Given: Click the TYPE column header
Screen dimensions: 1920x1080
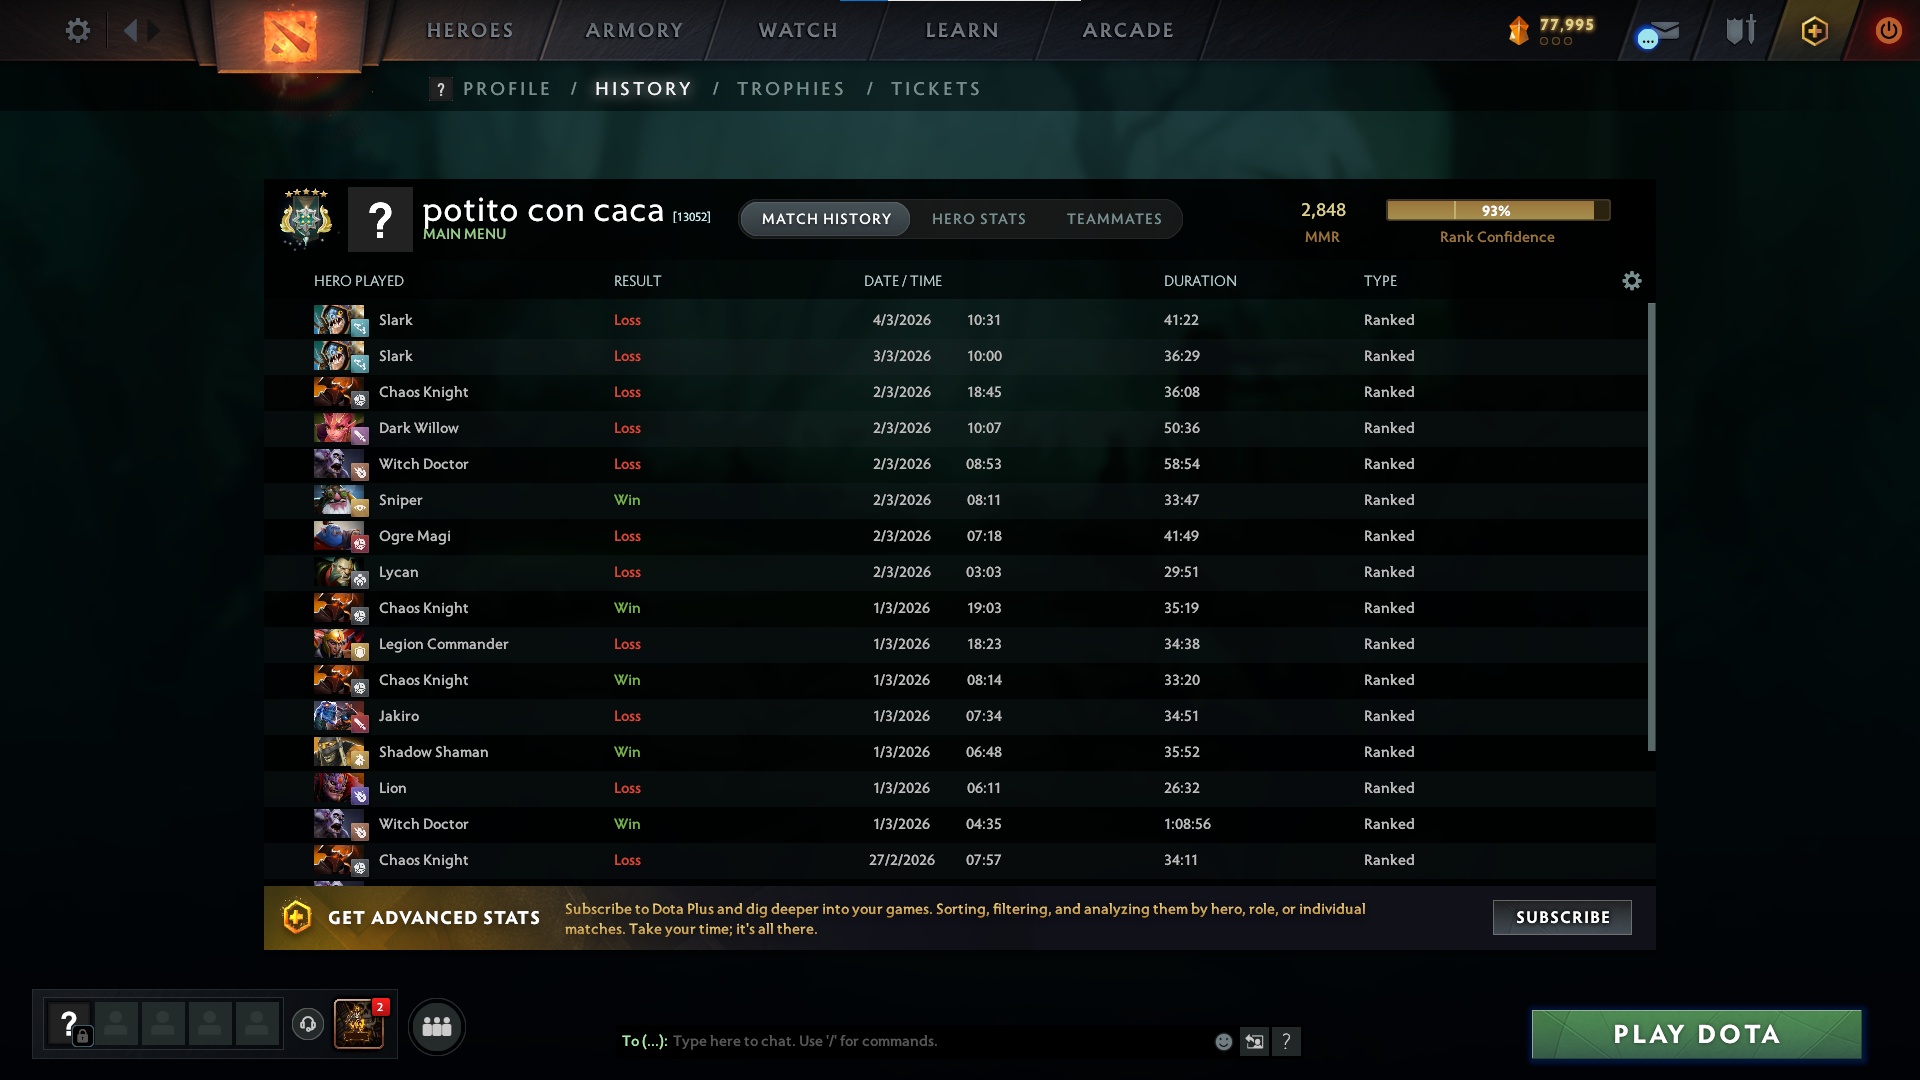Looking at the screenshot, I should click(1381, 281).
